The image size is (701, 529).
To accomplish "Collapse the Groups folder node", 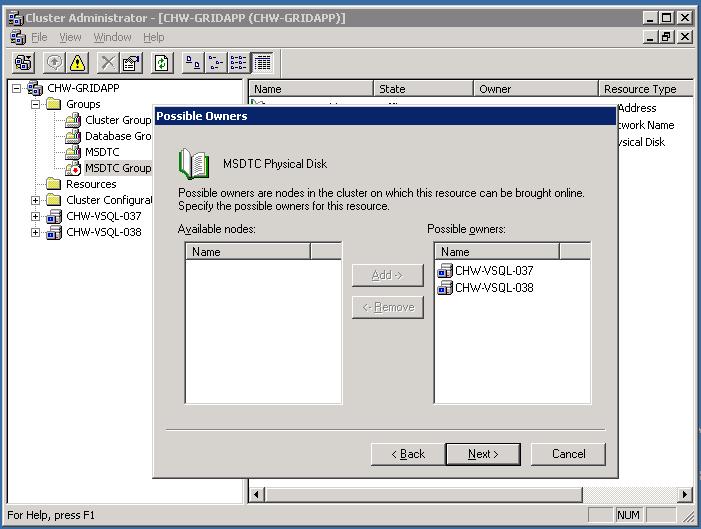I will 35,104.
